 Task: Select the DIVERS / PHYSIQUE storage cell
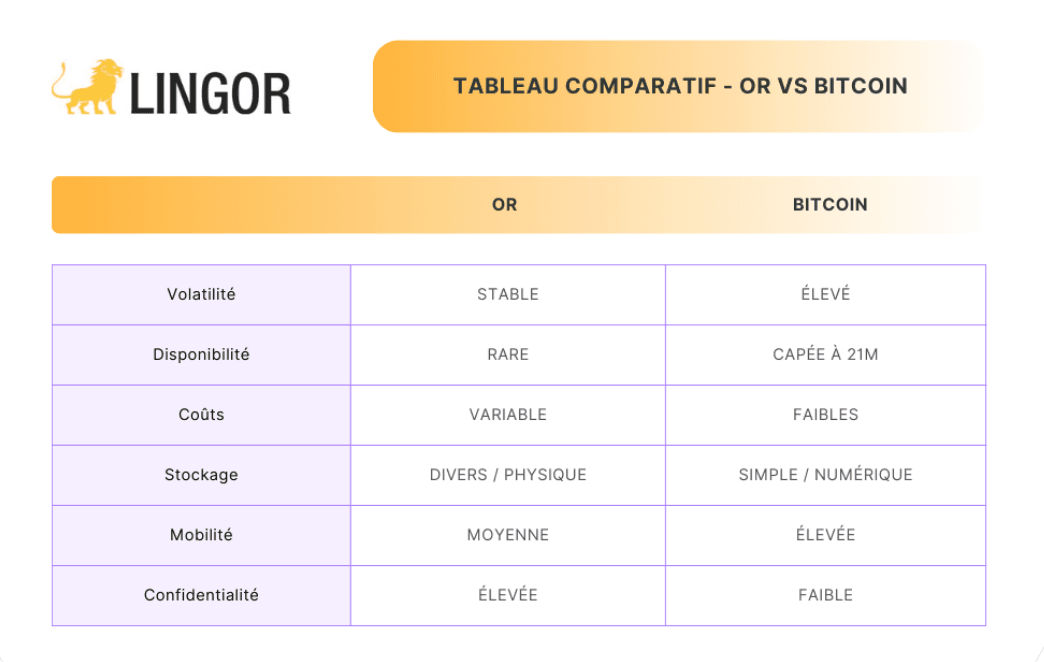(508, 475)
